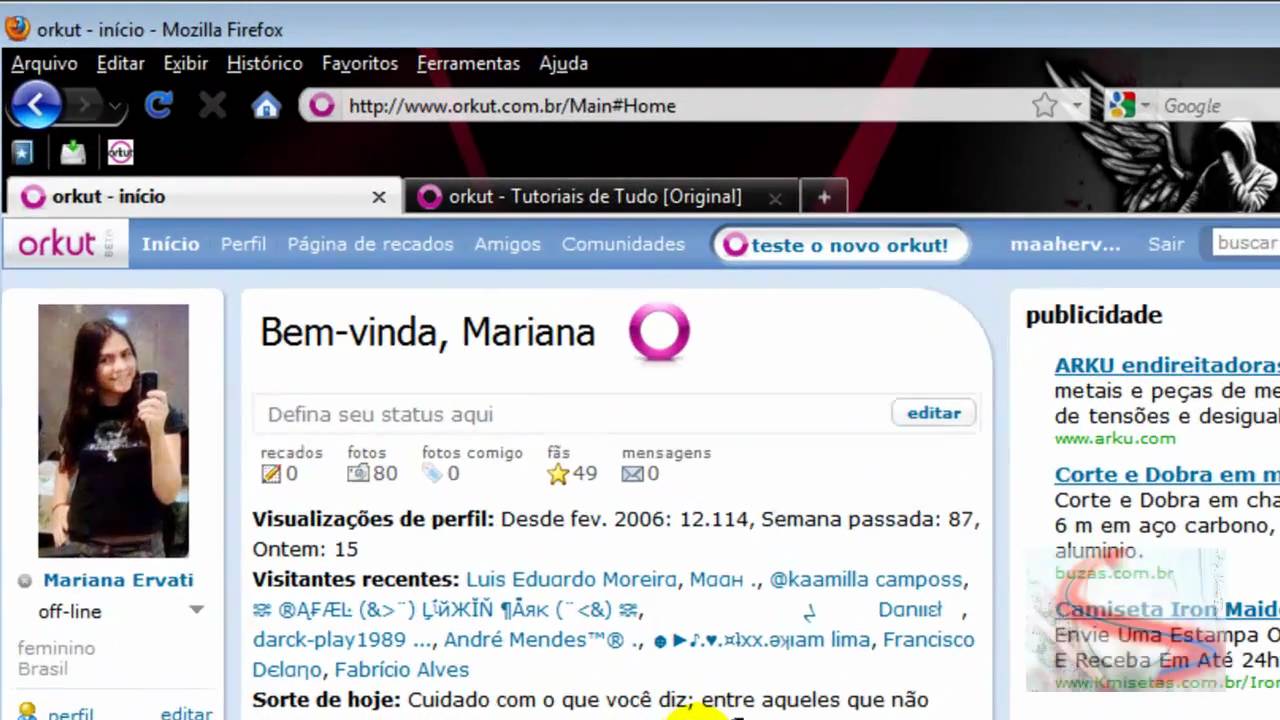Open the Arquivo menu
Screen dimensions: 1280x720
[x=44, y=63]
